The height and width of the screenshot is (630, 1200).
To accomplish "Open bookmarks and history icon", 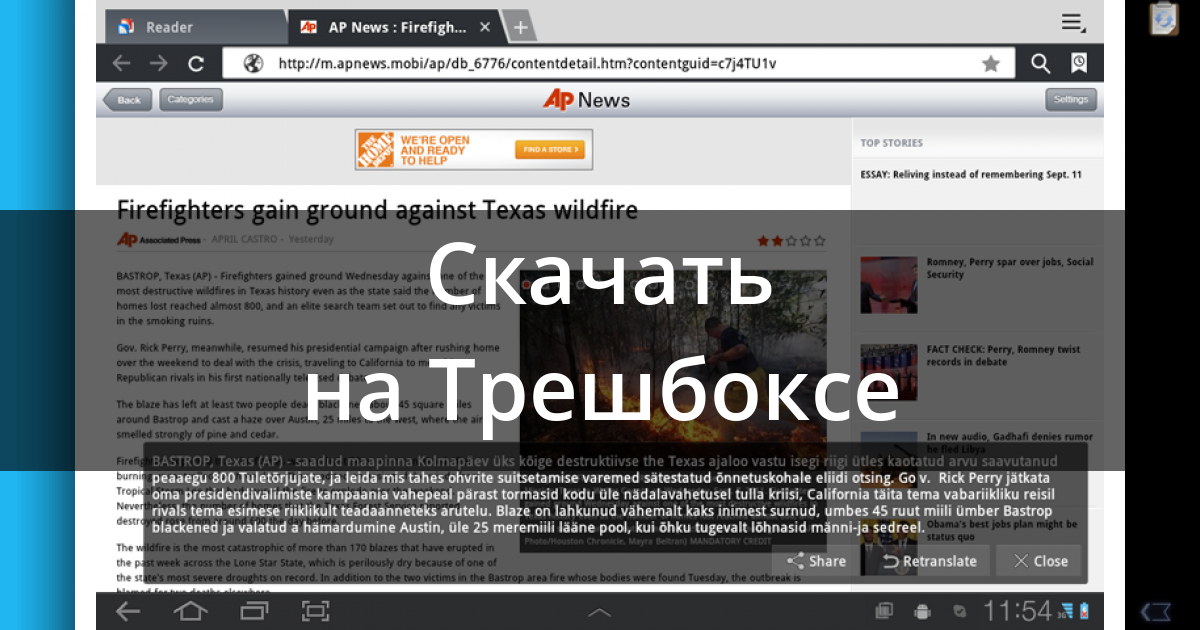I will (x=1079, y=64).
